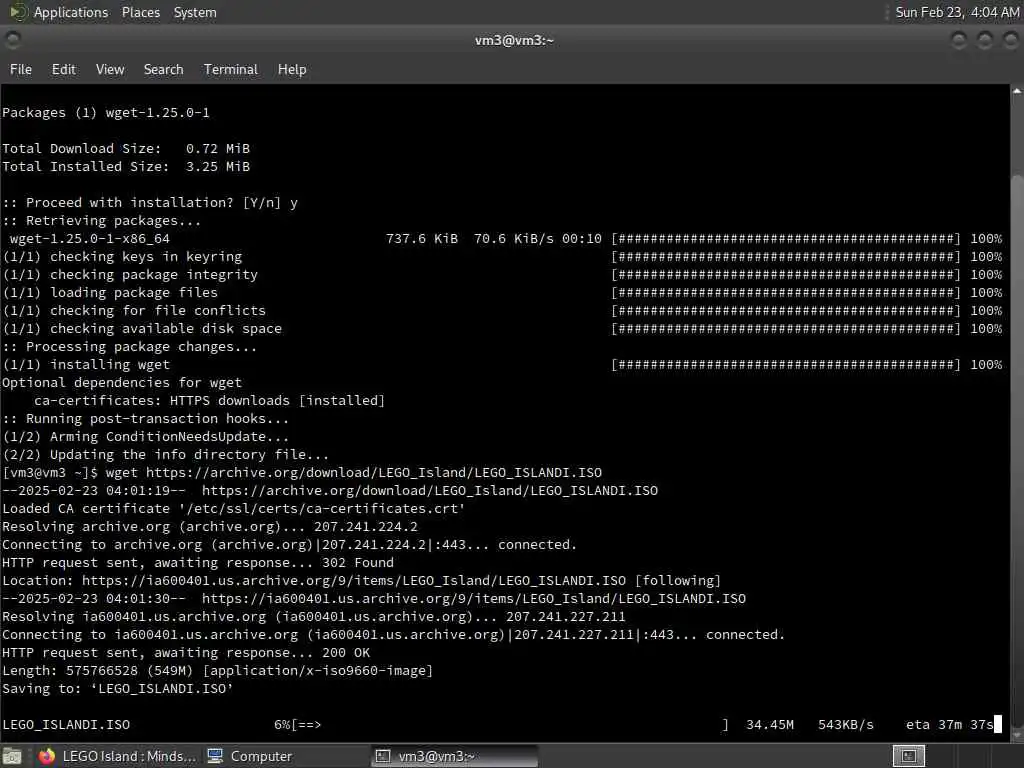Click the wget download progress bar

tap(510, 725)
